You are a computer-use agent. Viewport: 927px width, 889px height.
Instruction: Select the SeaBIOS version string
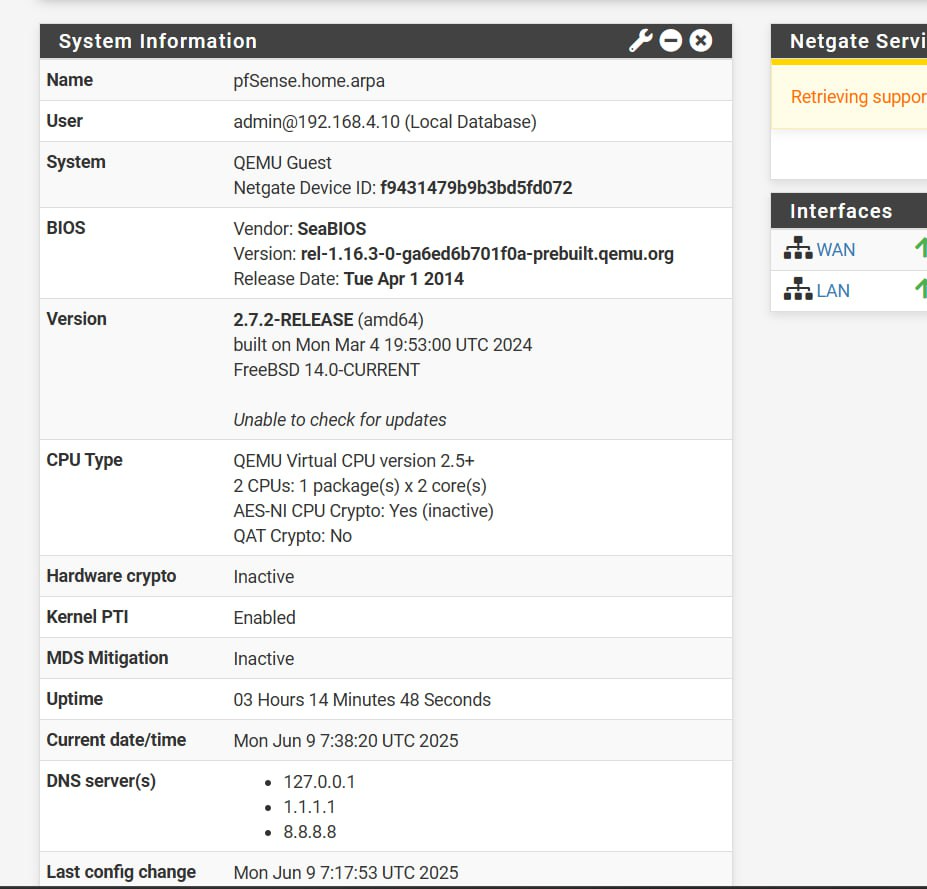[x=487, y=254]
